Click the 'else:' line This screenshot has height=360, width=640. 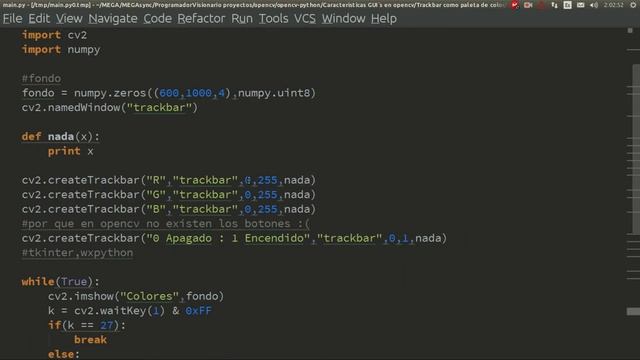click(x=64, y=354)
